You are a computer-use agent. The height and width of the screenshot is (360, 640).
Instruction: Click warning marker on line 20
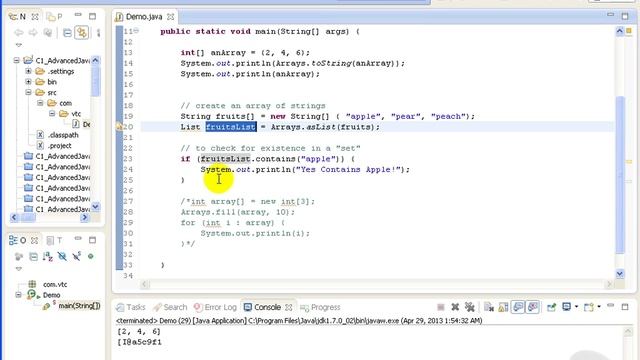click(119, 127)
